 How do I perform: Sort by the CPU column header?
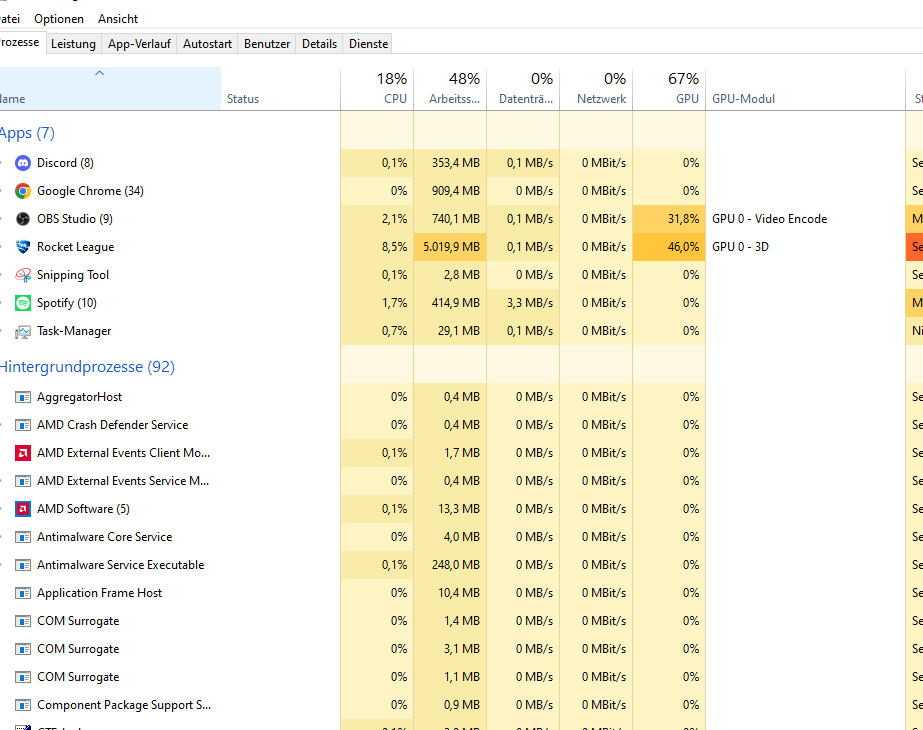pos(377,89)
